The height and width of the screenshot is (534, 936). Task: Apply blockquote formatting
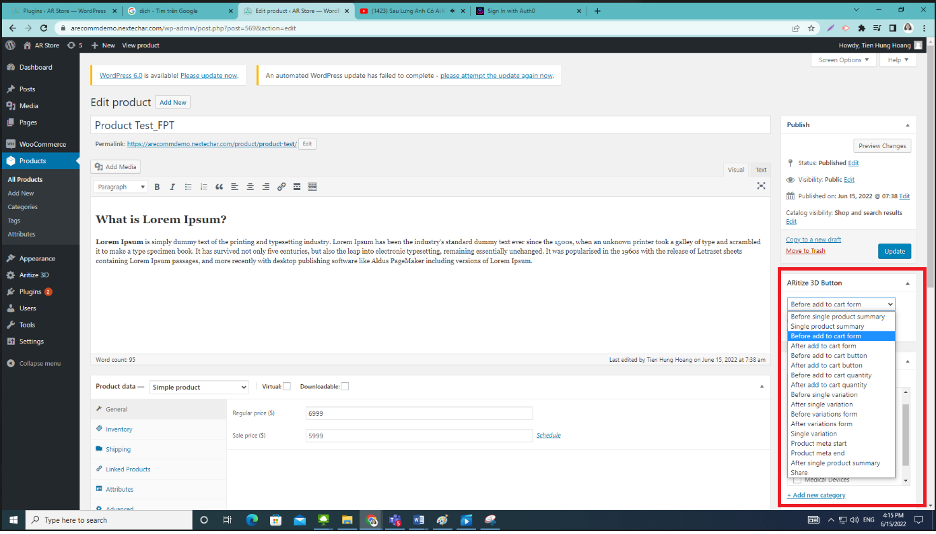pos(219,187)
